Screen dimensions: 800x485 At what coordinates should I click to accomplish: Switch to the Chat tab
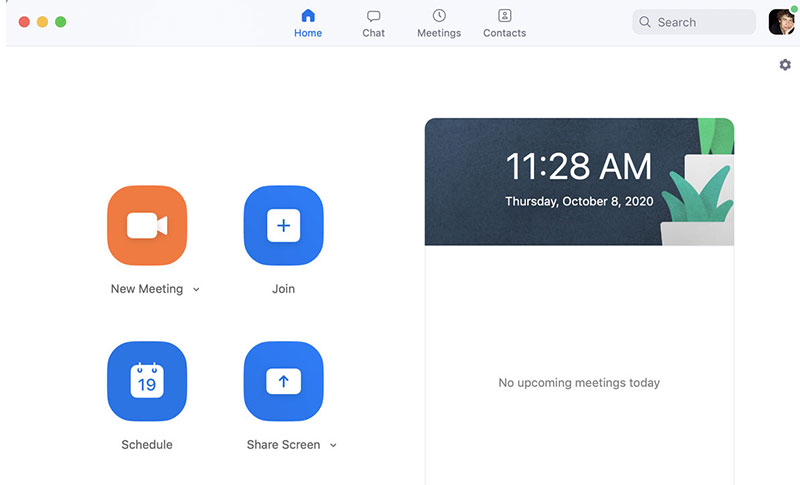click(373, 23)
